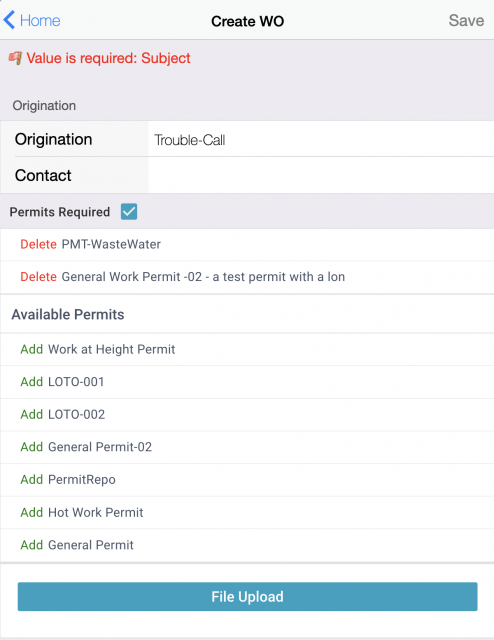Add General Permit-02

(x=31, y=447)
